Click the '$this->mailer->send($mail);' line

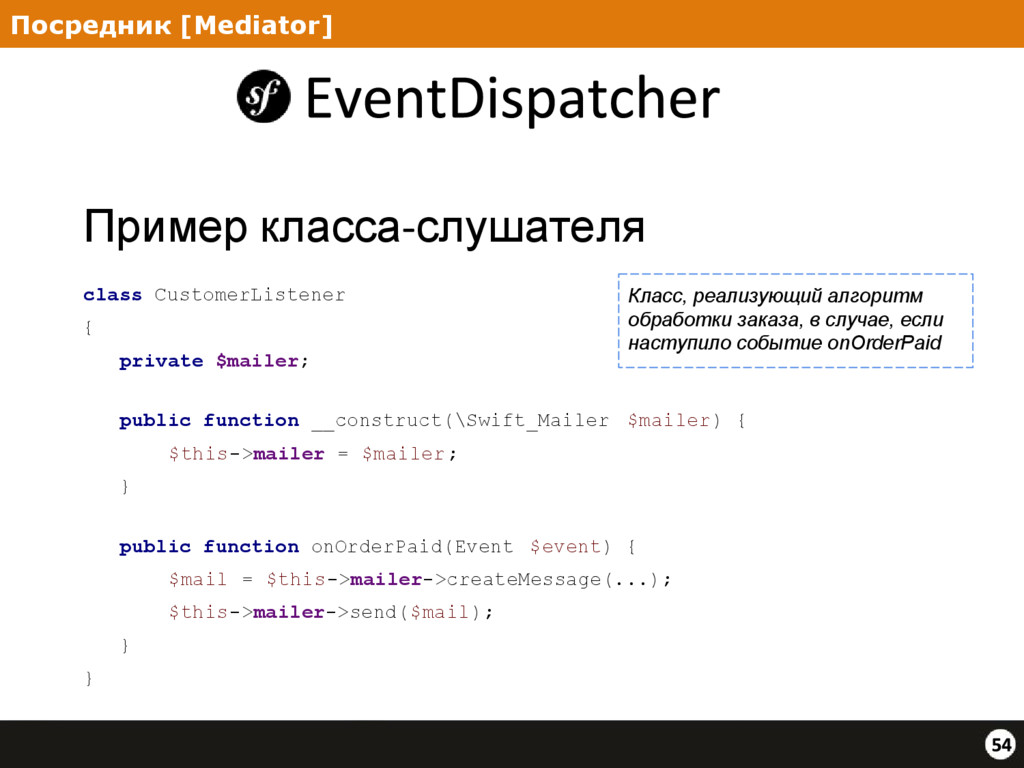[331, 613]
